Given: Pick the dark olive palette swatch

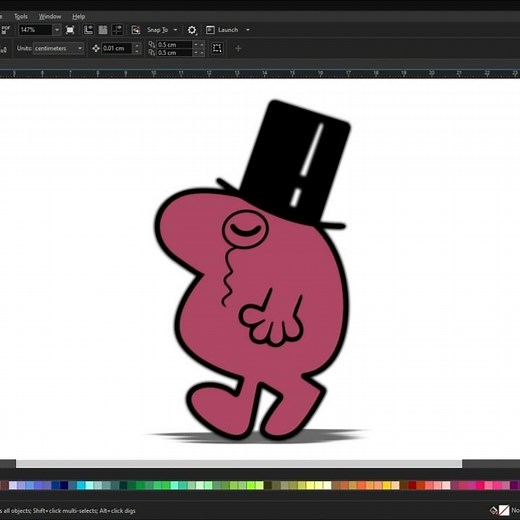Looking at the screenshot, I should tap(268, 485).
